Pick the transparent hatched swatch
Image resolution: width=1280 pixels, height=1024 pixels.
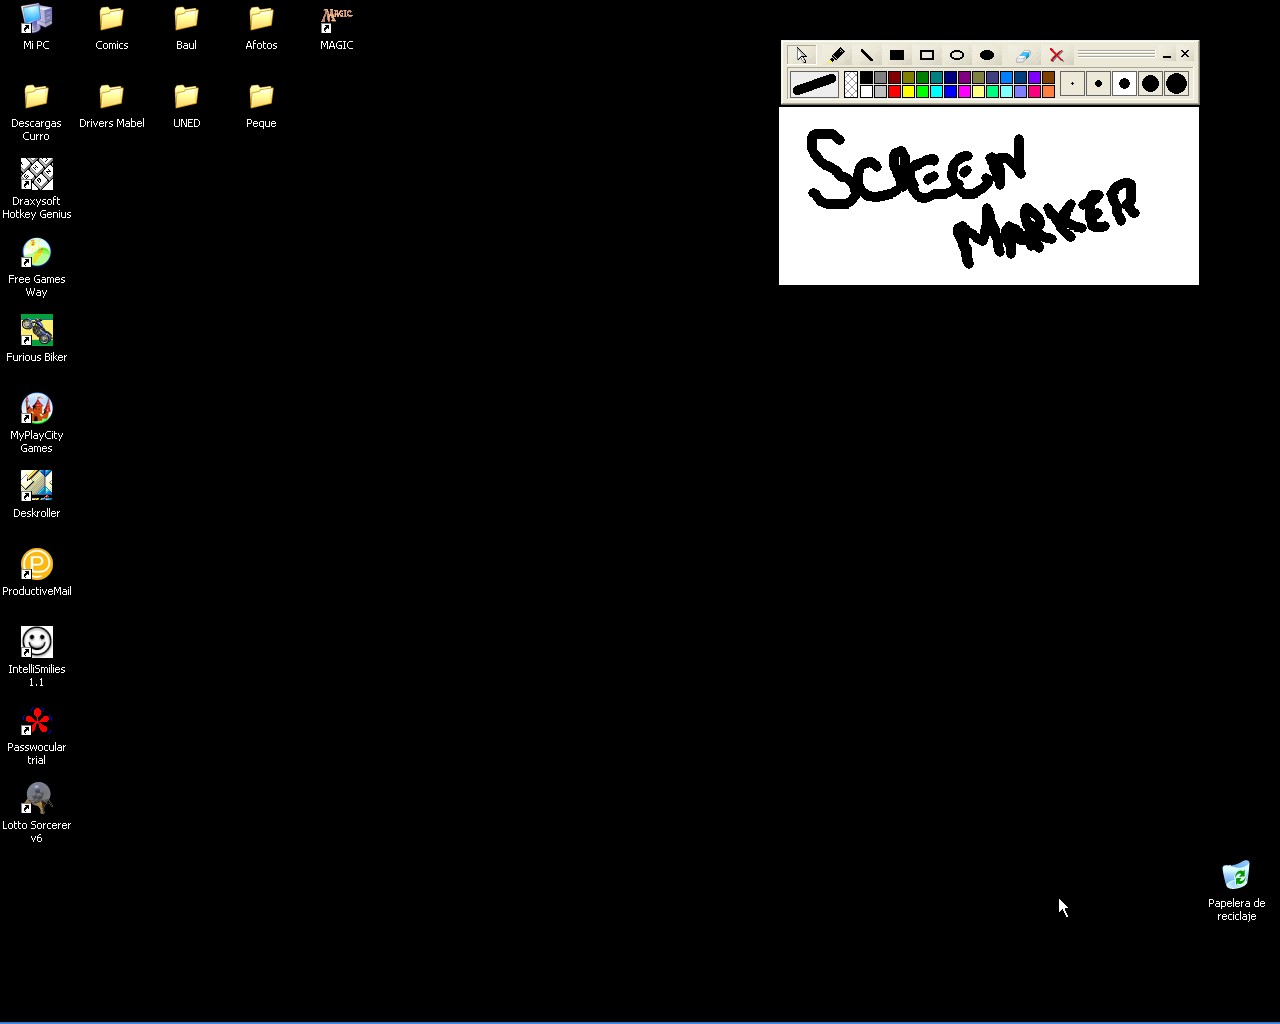[x=851, y=84]
